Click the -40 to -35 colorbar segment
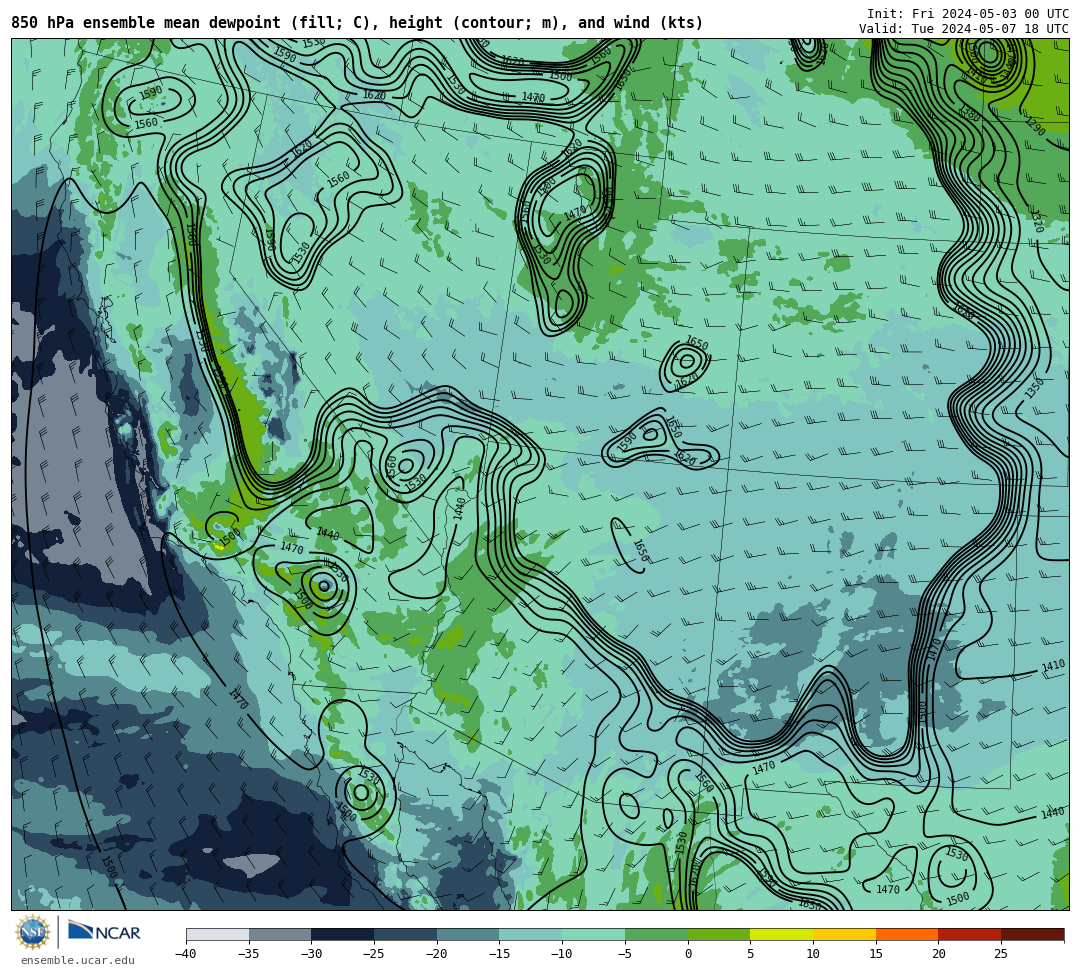Screen dimensions: 1080x973 (x=218, y=934)
